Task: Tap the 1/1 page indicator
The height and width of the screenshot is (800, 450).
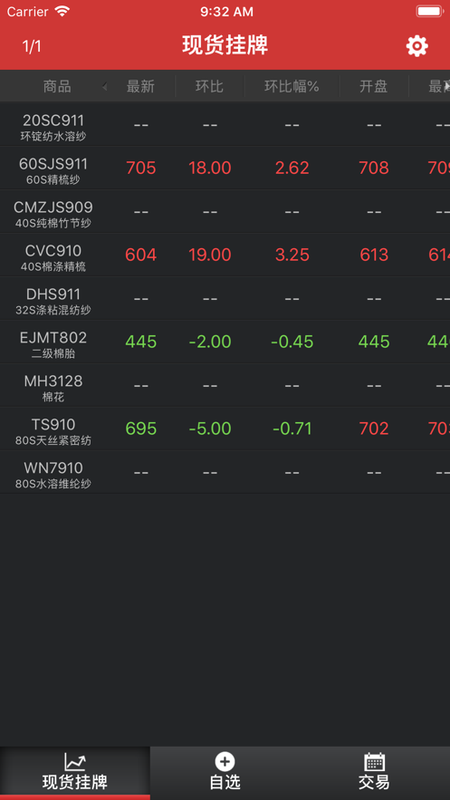Action: coord(32,46)
